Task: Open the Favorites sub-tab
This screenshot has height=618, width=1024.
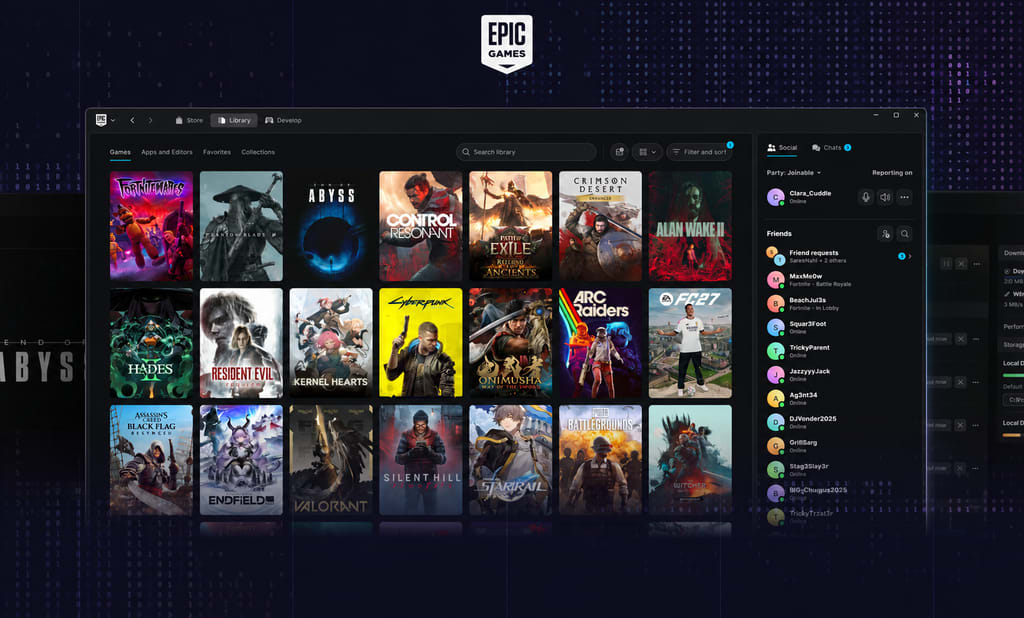Action: [217, 152]
